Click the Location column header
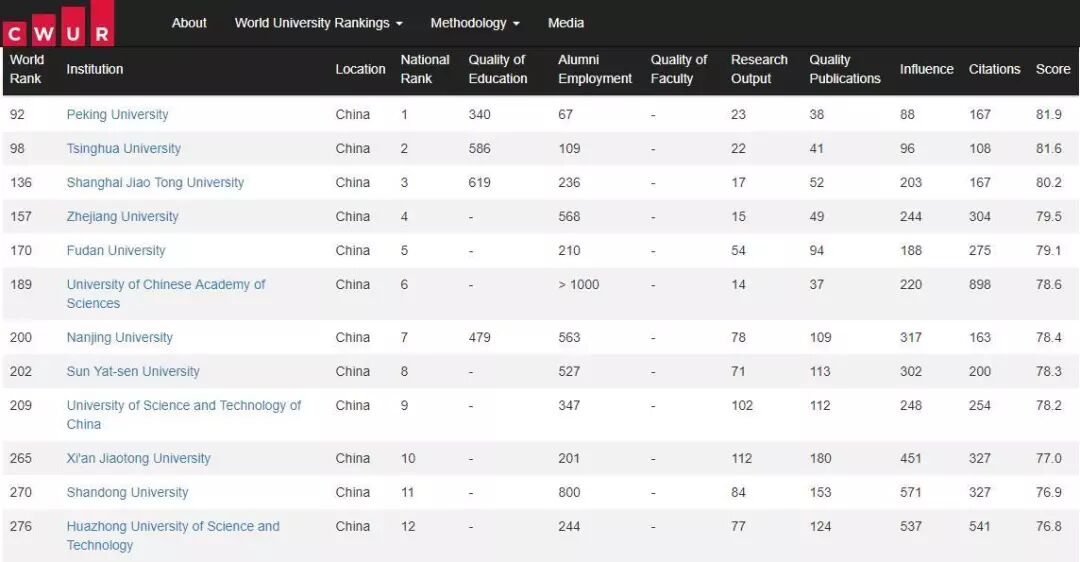Viewport: 1080px width, 562px height. [360, 69]
